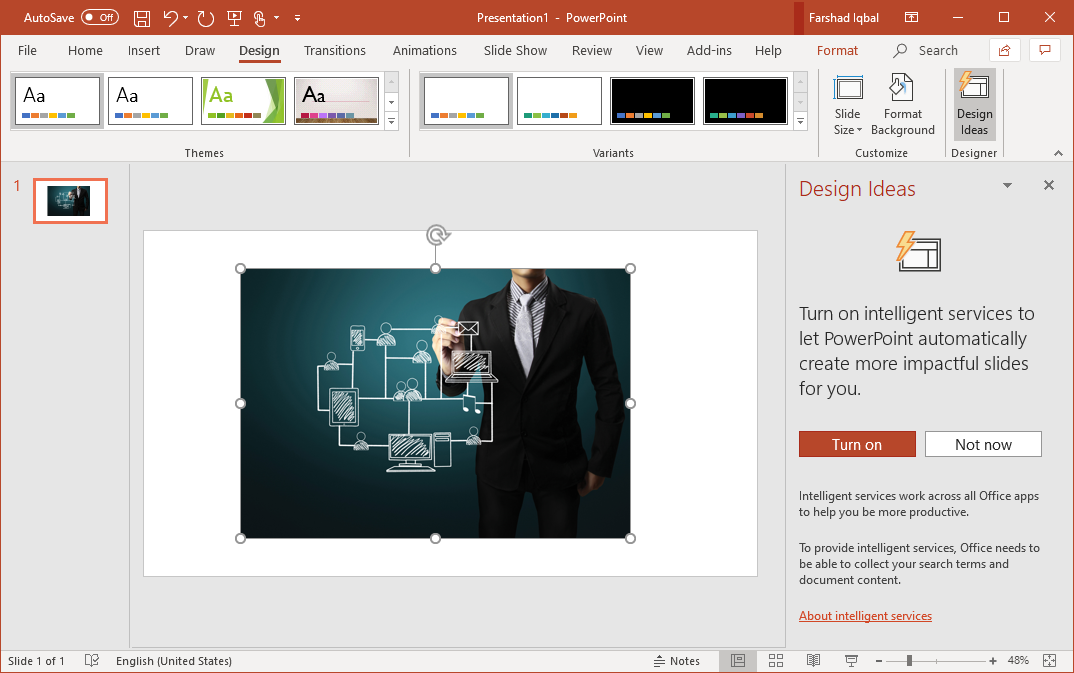This screenshot has width=1074, height=673.
Task: Select slide 1 thumbnail in the slide panel
Action: [x=70, y=200]
